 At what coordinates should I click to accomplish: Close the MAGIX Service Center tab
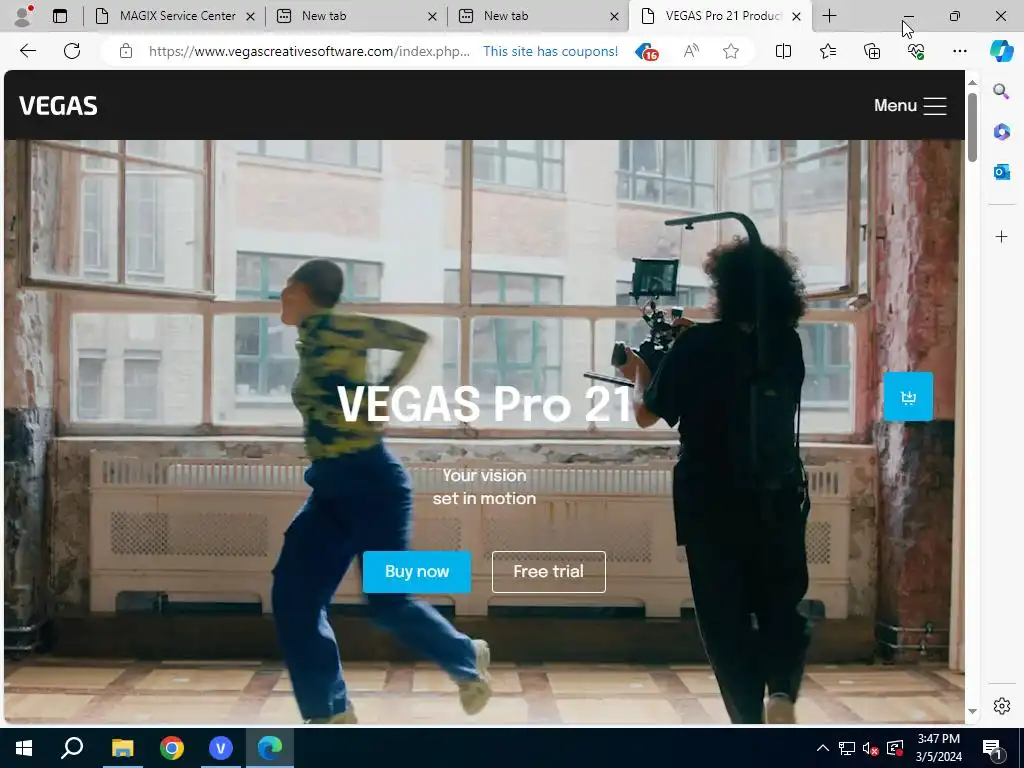tap(250, 16)
